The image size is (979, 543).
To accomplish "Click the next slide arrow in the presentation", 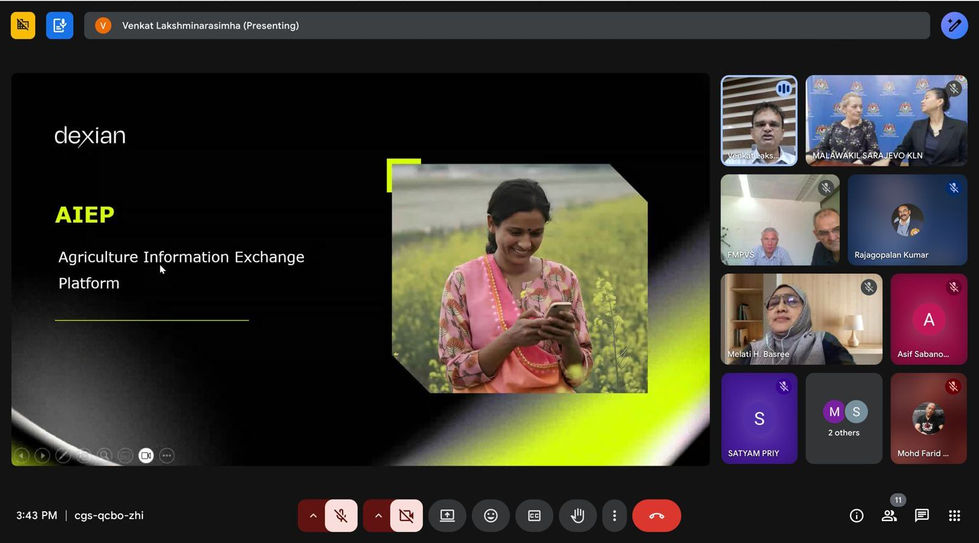I will point(42,456).
